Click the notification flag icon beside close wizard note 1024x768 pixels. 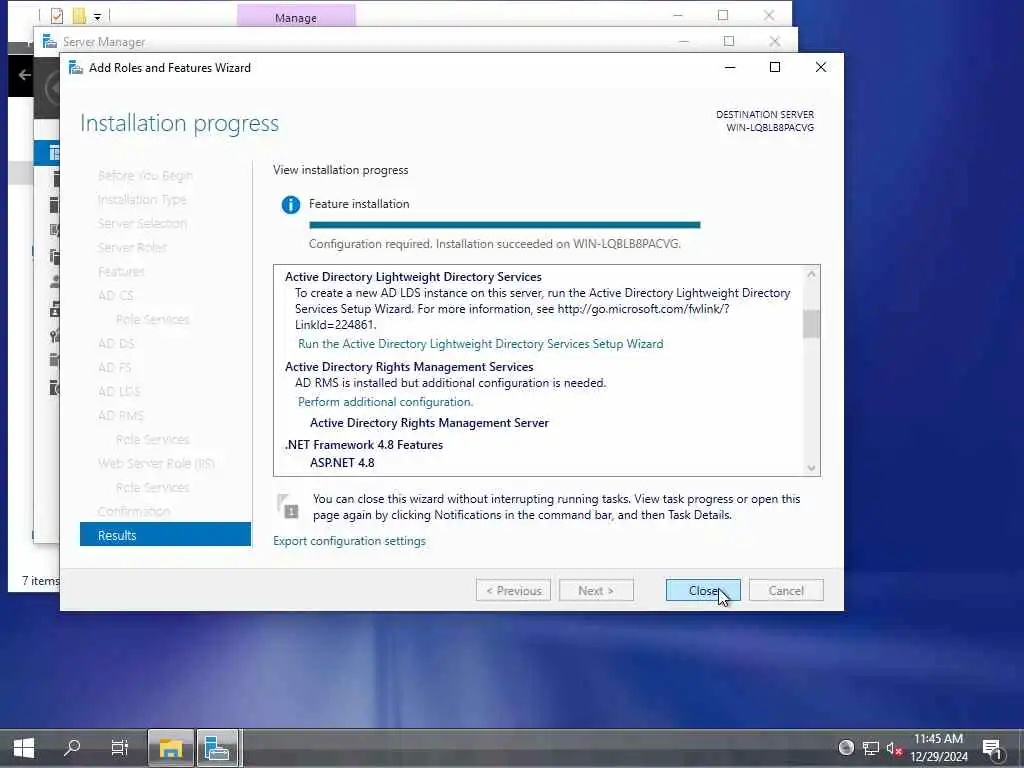click(288, 506)
